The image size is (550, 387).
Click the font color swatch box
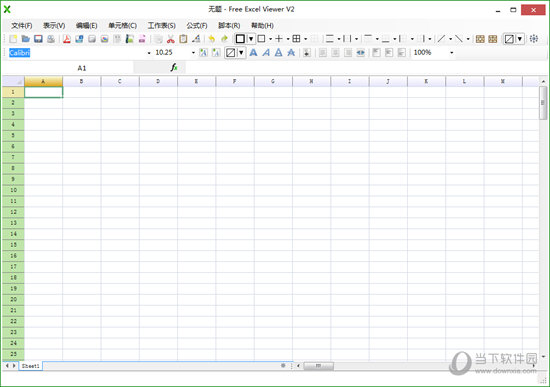[x=230, y=53]
